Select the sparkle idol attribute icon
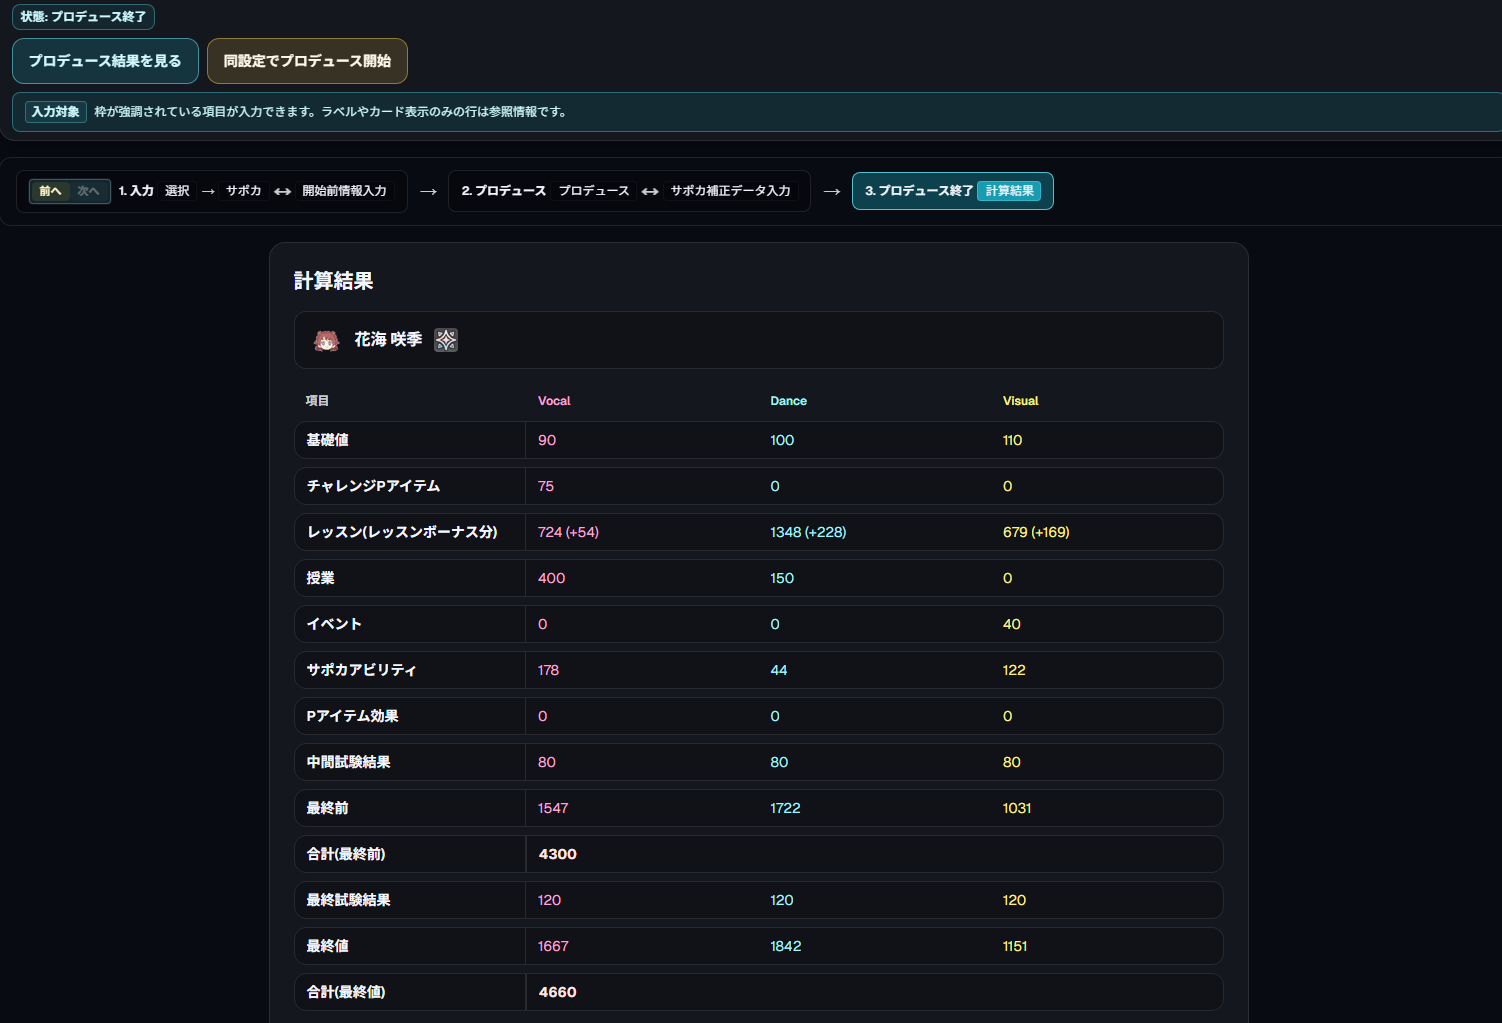 click(446, 340)
